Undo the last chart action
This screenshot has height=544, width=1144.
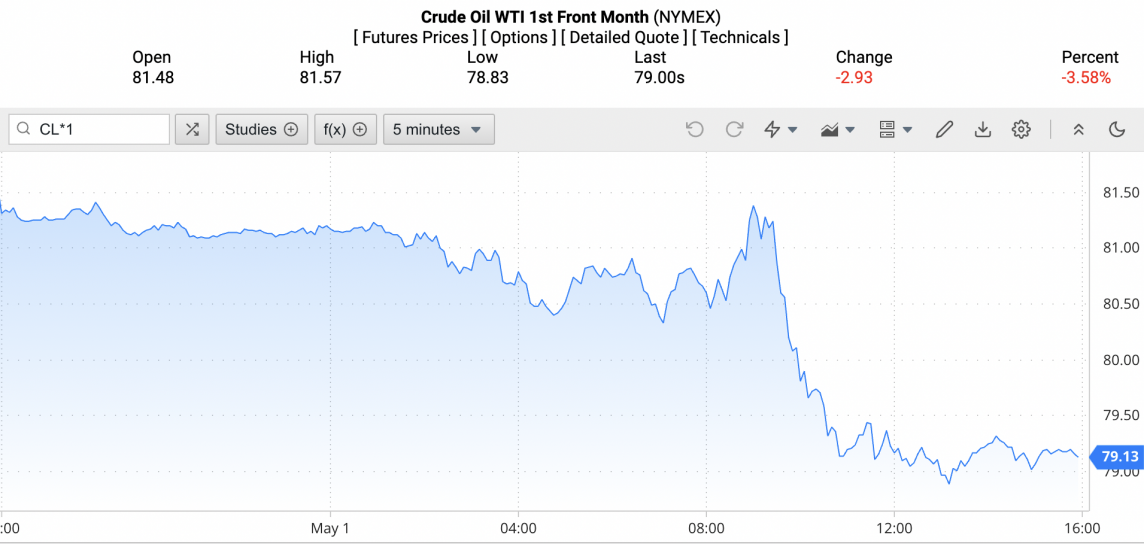tap(695, 129)
